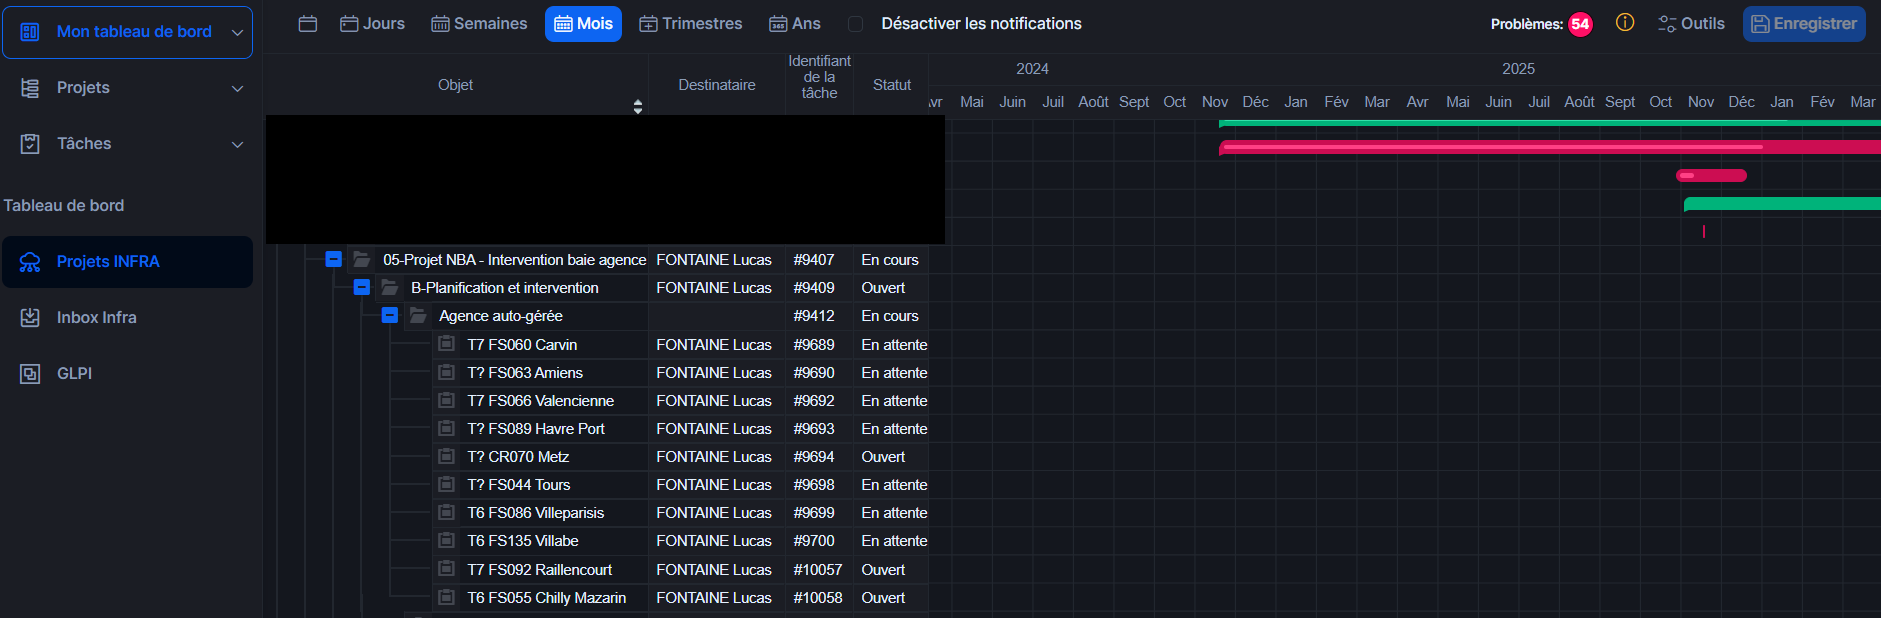This screenshot has width=1881, height=618.
Task: Click task ID #9407
Action: (x=814, y=260)
